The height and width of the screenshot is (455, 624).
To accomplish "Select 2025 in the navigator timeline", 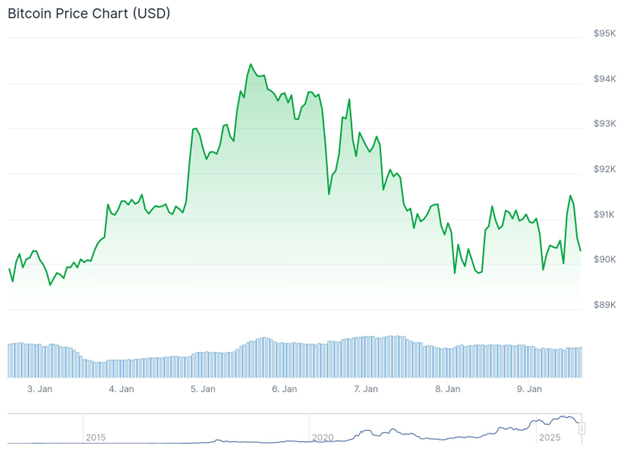I will pyautogui.click(x=550, y=438).
